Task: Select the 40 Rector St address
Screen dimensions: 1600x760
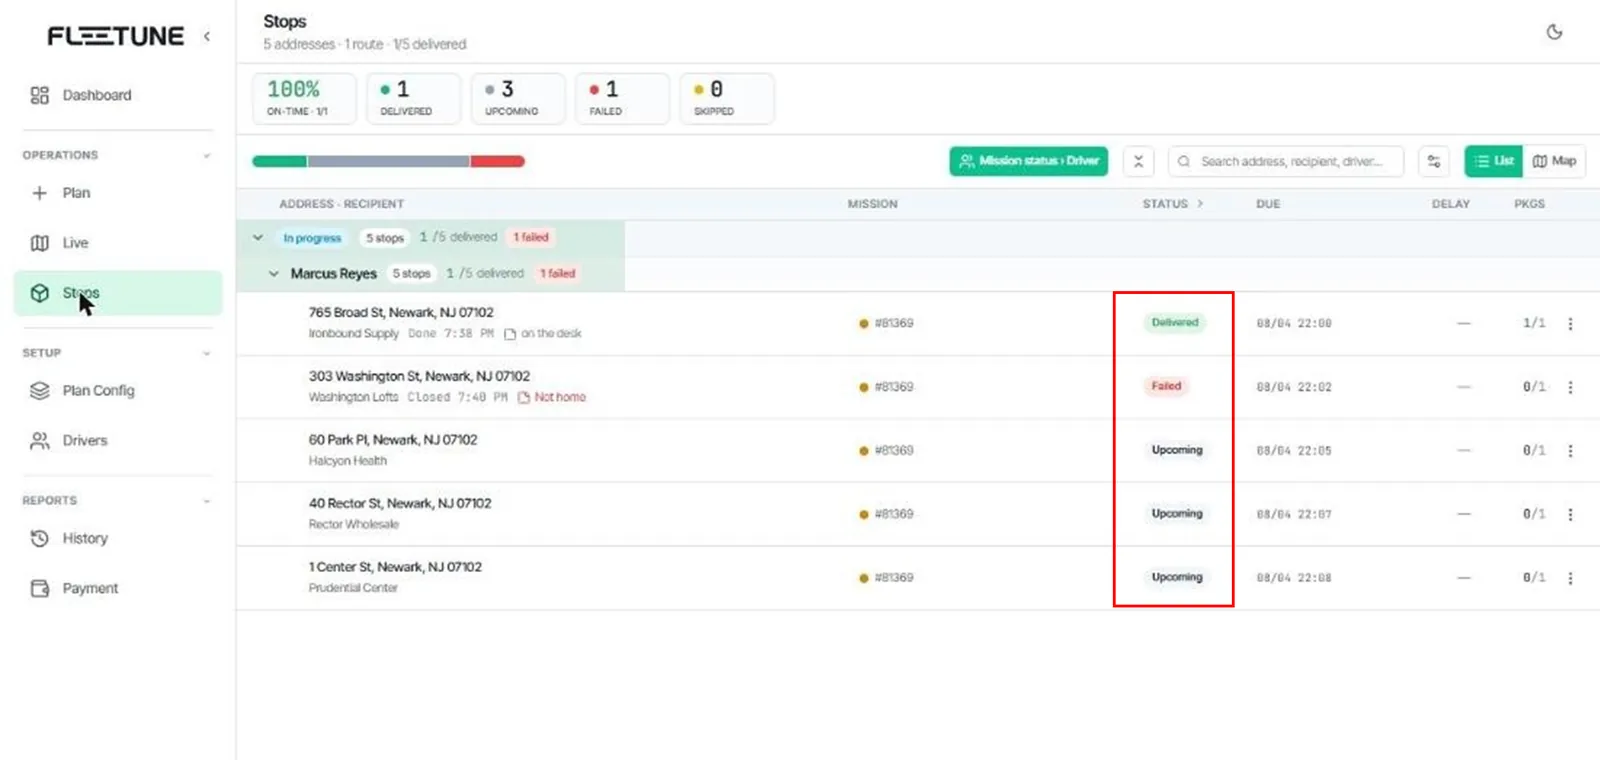Action: (400, 504)
